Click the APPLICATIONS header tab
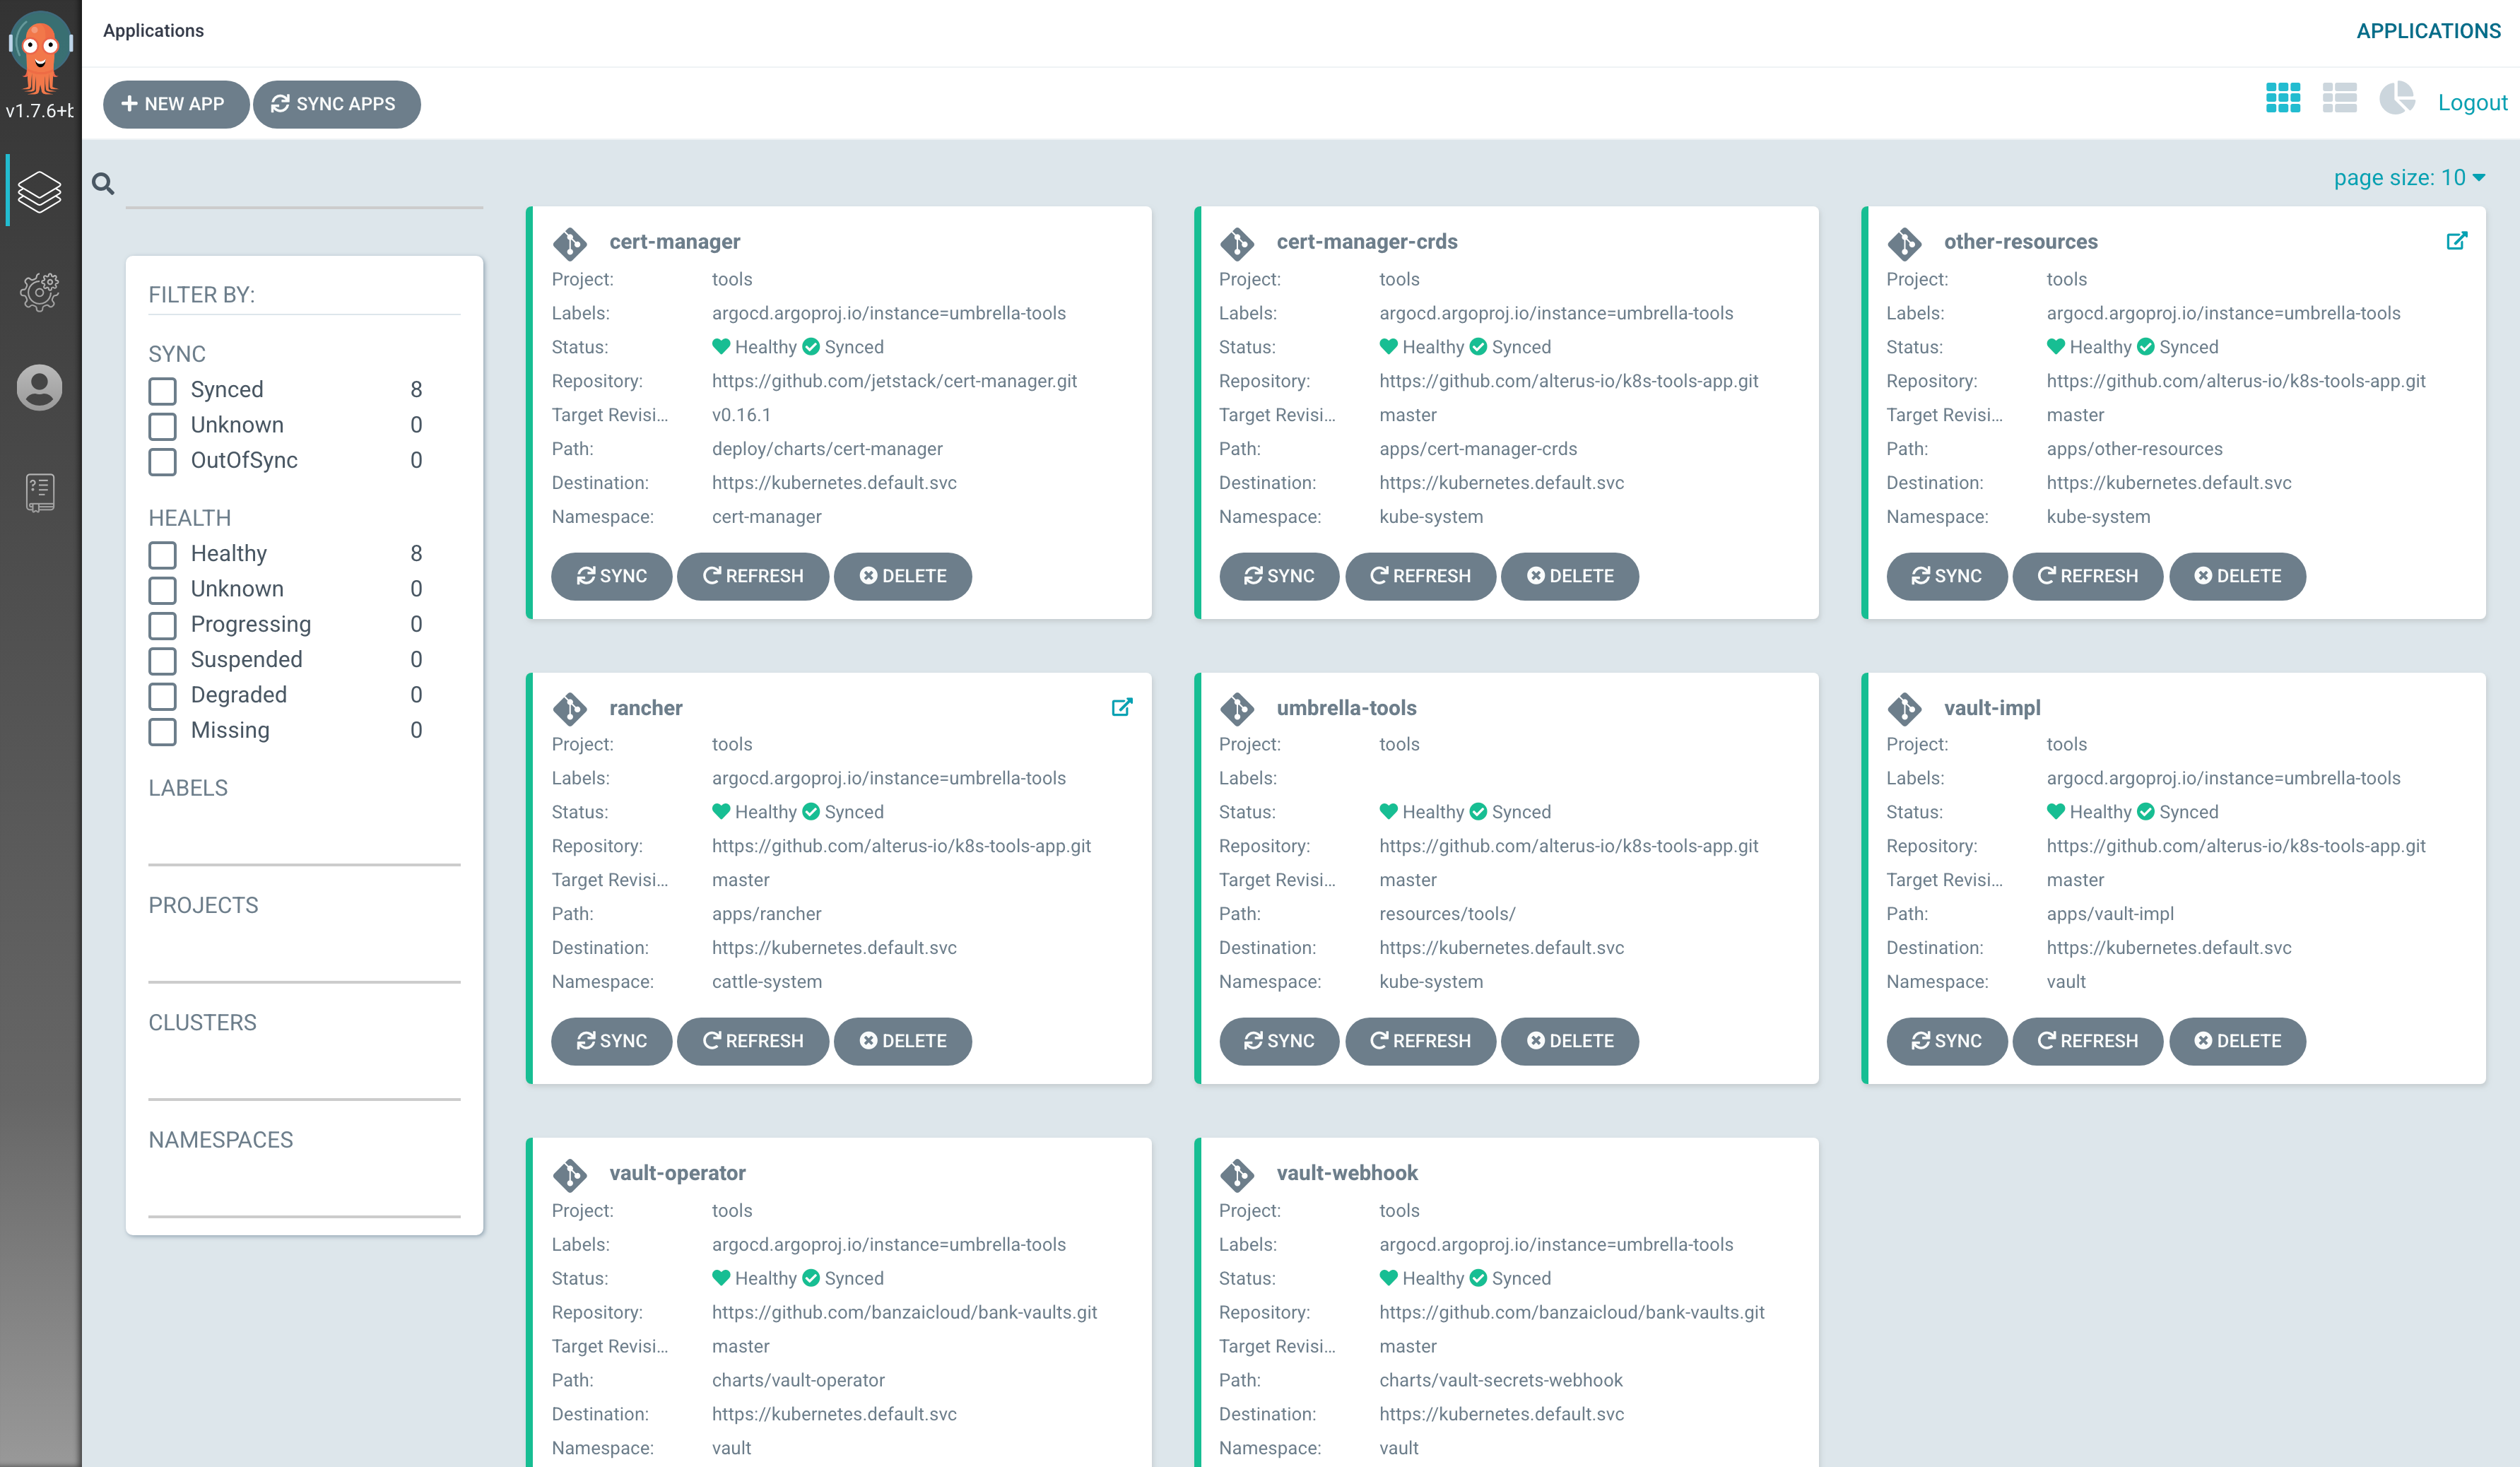The width and height of the screenshot is (2520, 1467). [x=2428, y=31]
